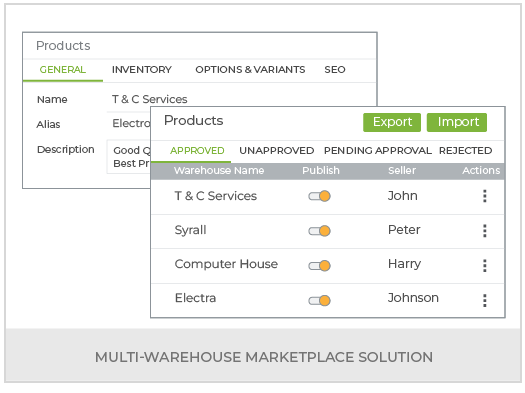
Task: Select the T & C Services warehouse row name
Action: (216, 196)
